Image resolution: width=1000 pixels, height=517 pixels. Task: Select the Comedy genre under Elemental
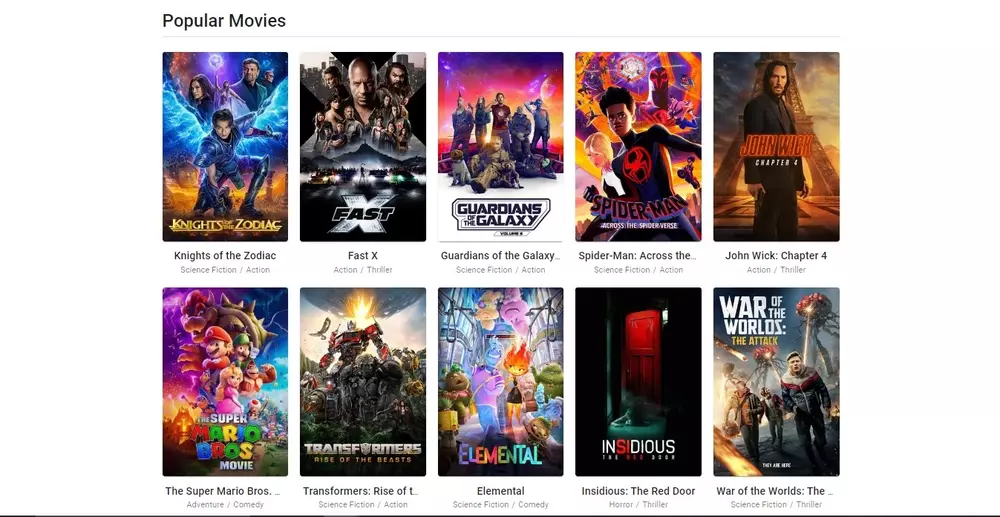(533, 504)
